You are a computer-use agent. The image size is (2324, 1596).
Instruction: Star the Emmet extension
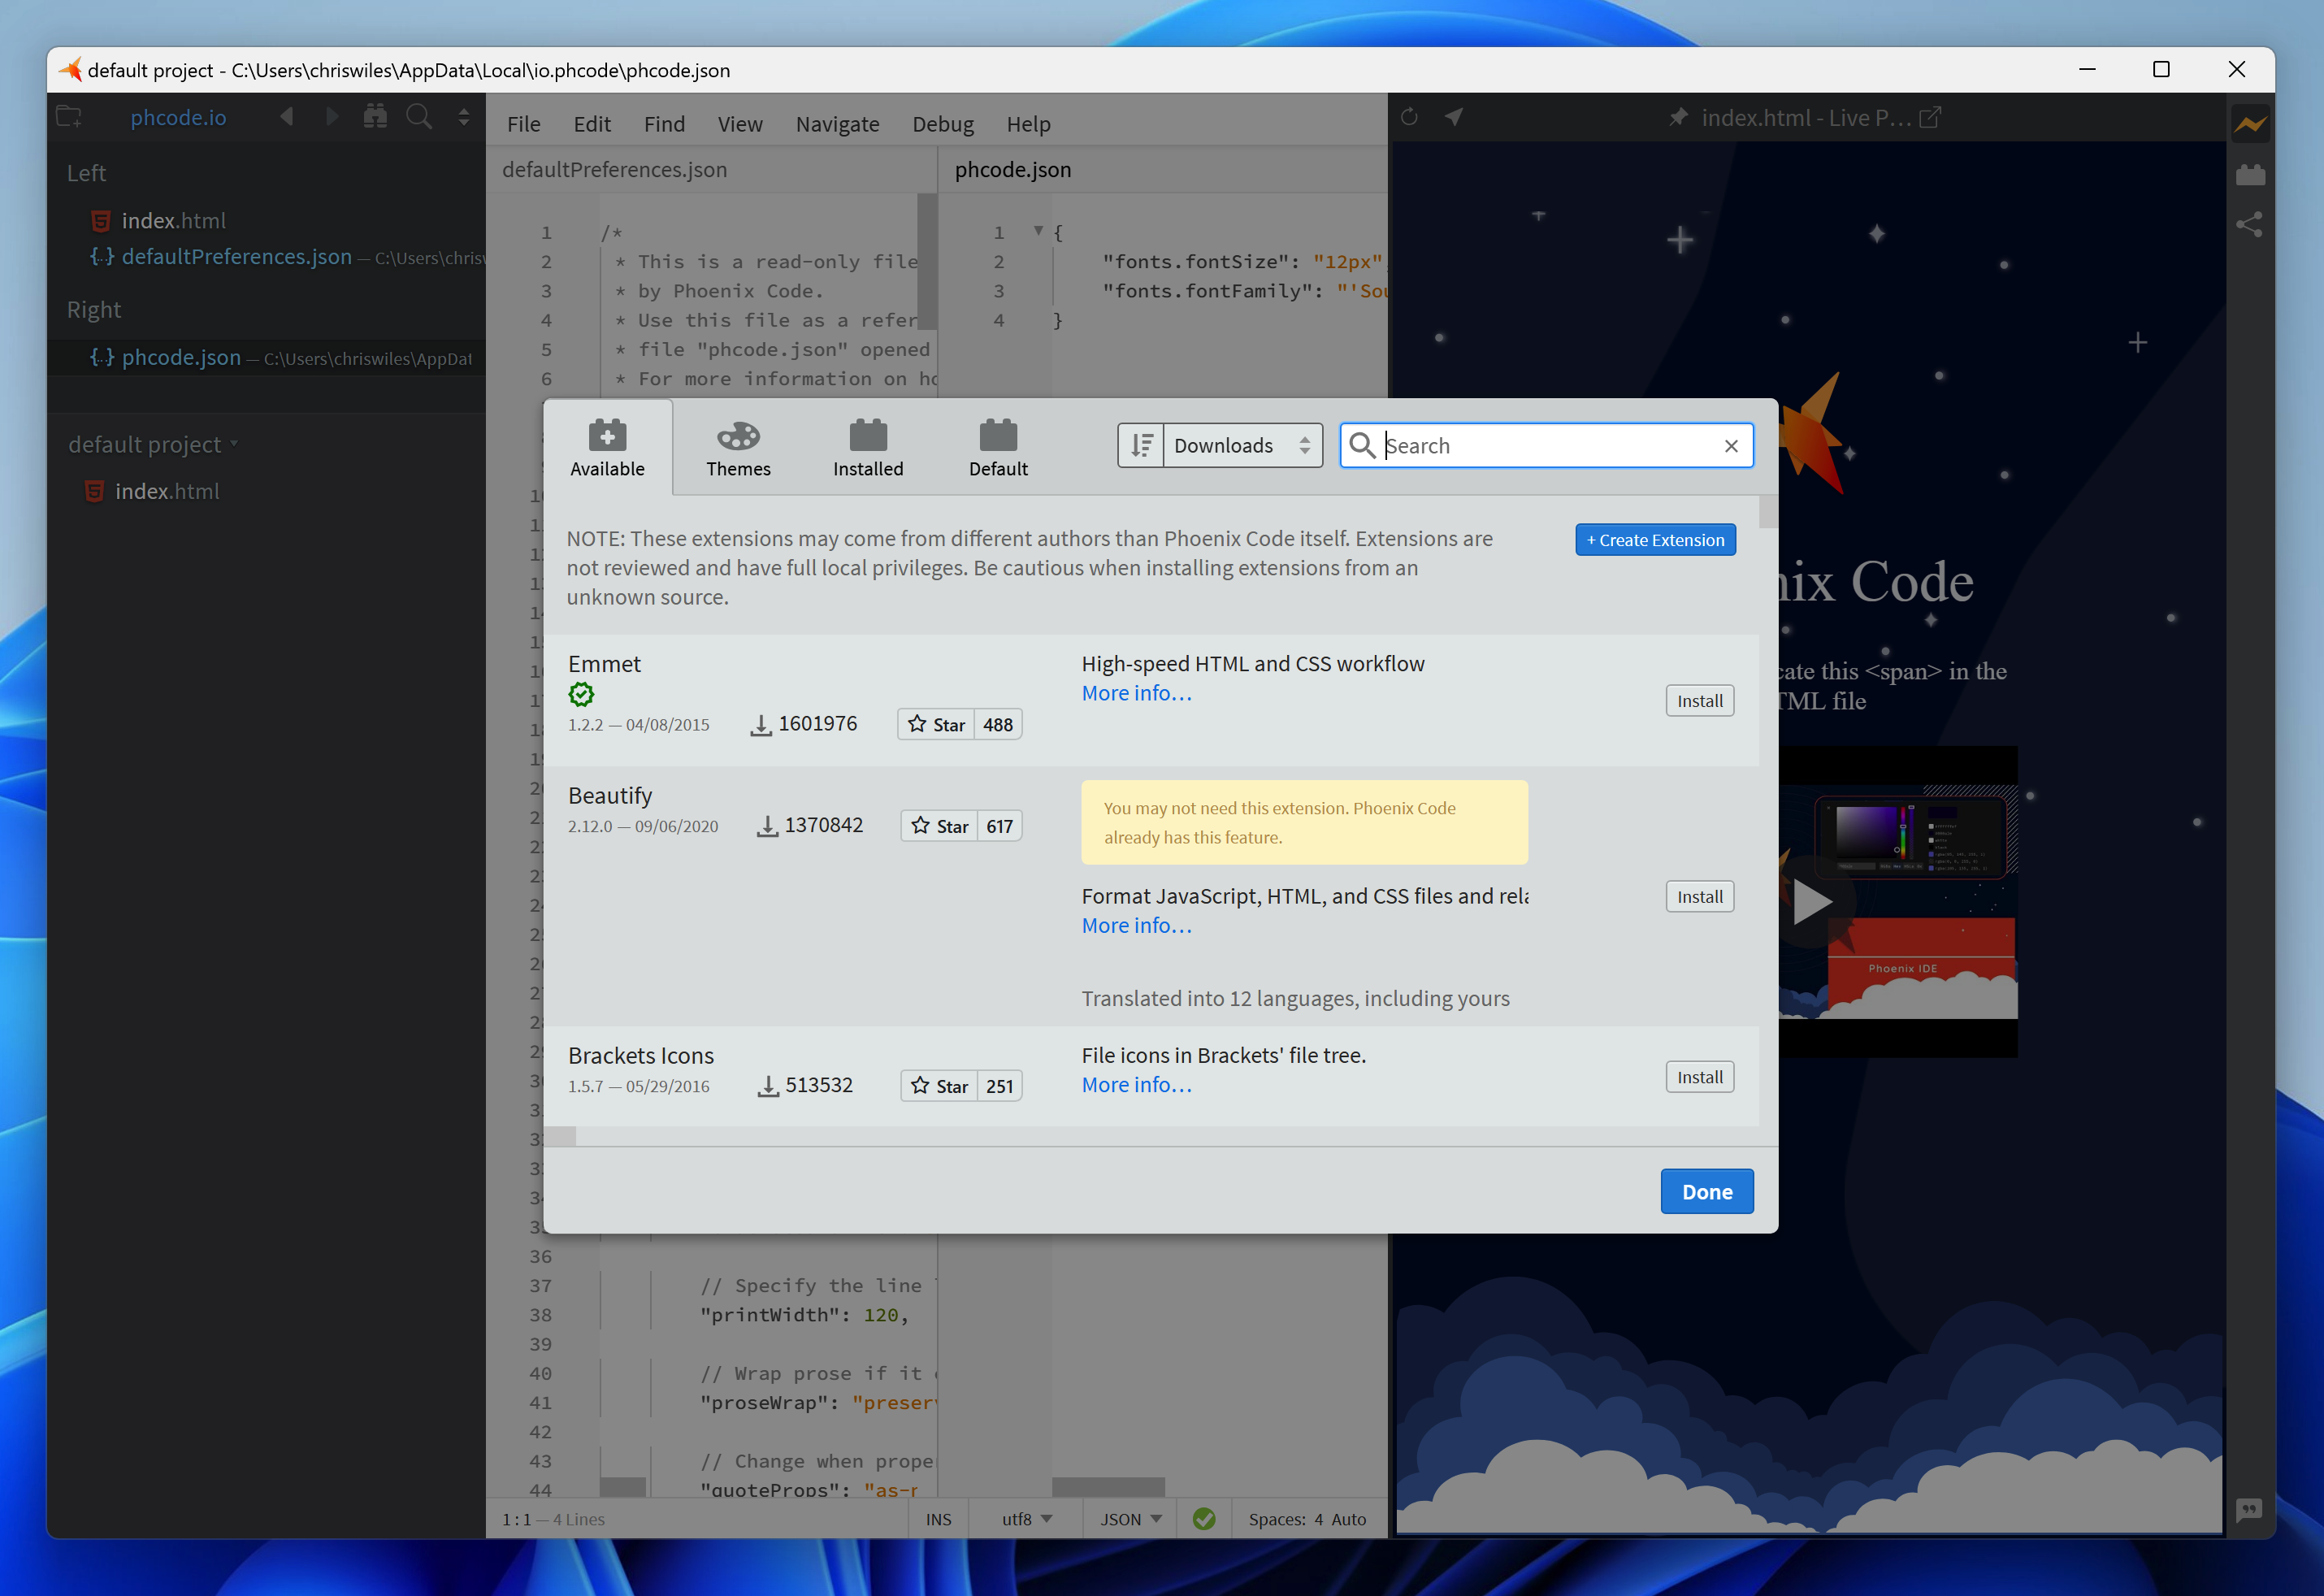tap(936, 724)
